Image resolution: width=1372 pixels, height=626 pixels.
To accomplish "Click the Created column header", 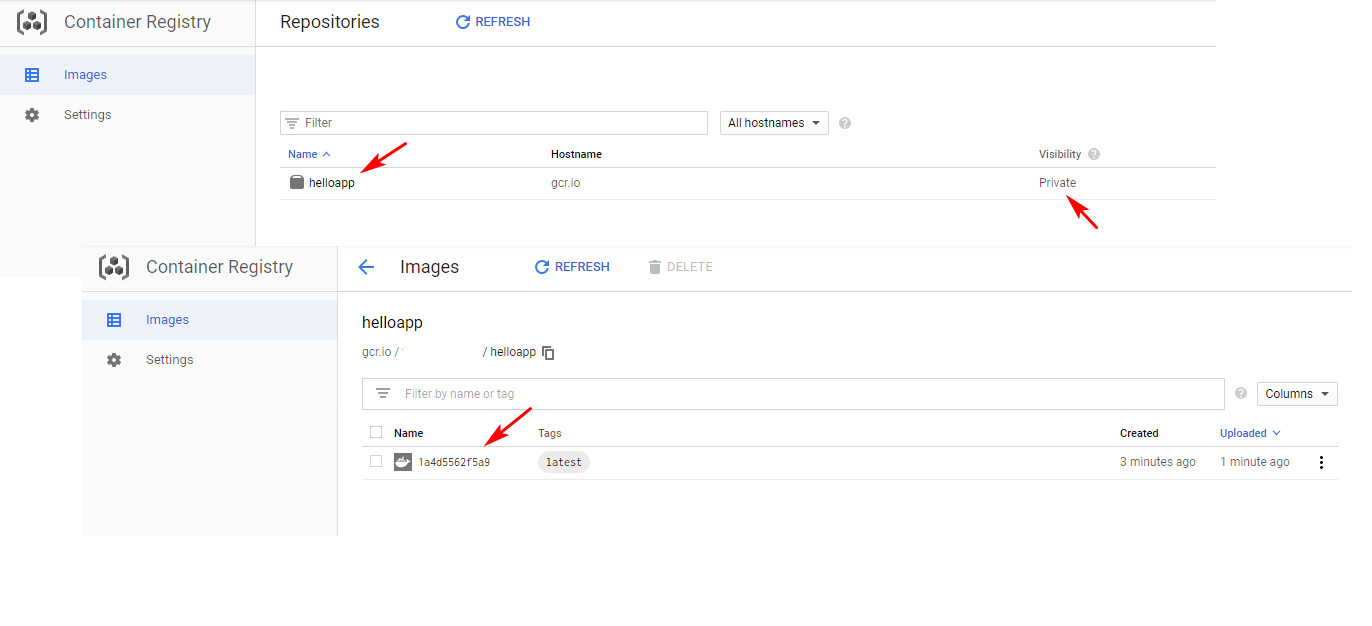I will 1139,433.
